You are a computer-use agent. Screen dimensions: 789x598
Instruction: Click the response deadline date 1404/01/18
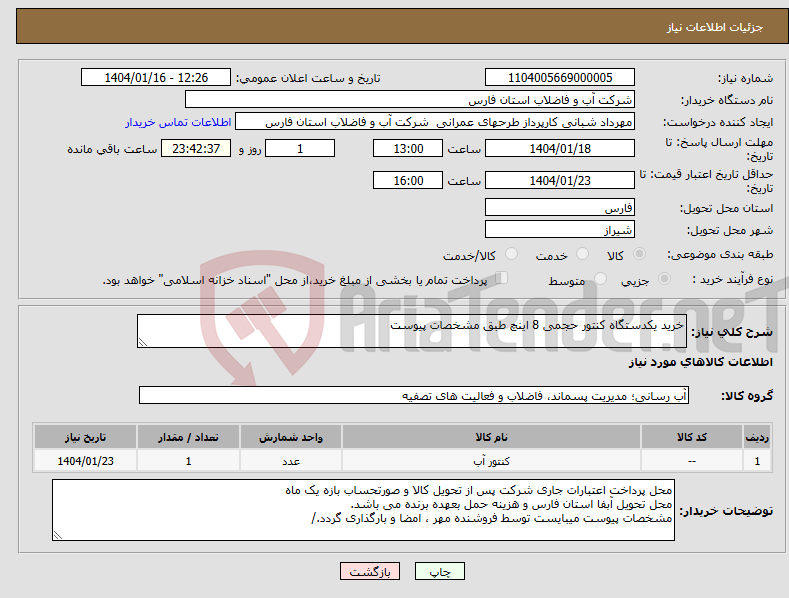pos(560,148)
